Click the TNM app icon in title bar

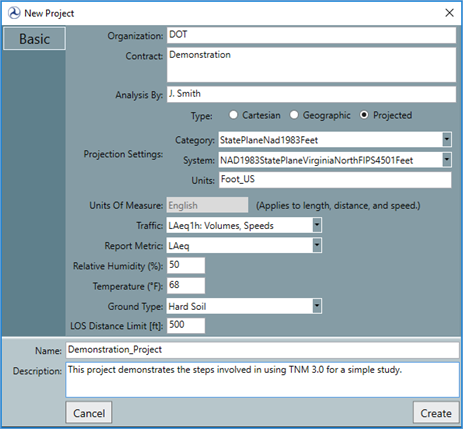[14, 13]
